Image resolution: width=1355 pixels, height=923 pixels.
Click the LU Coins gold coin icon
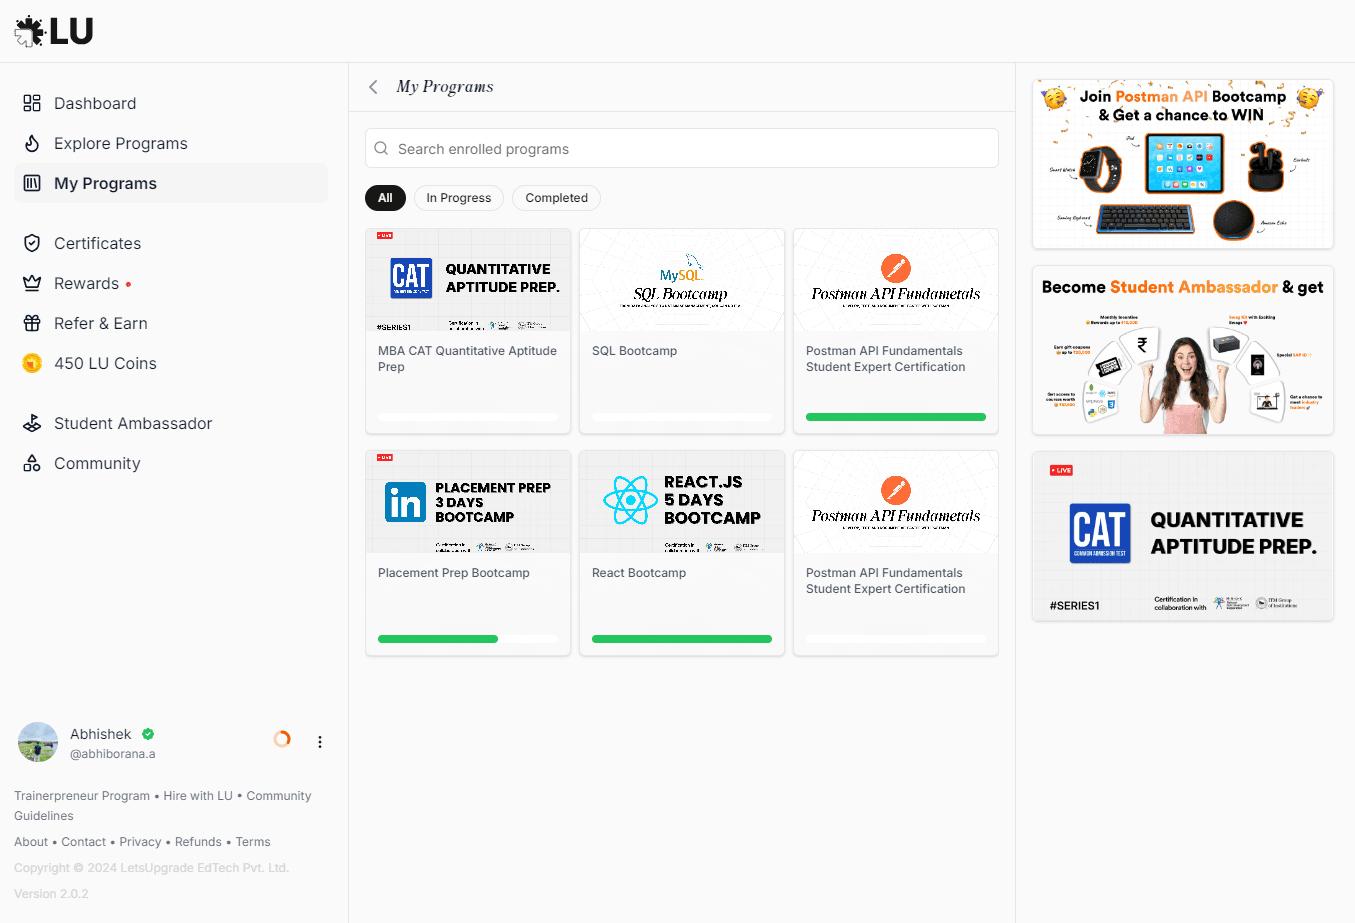pyautogui.click(x=32, y=363)
